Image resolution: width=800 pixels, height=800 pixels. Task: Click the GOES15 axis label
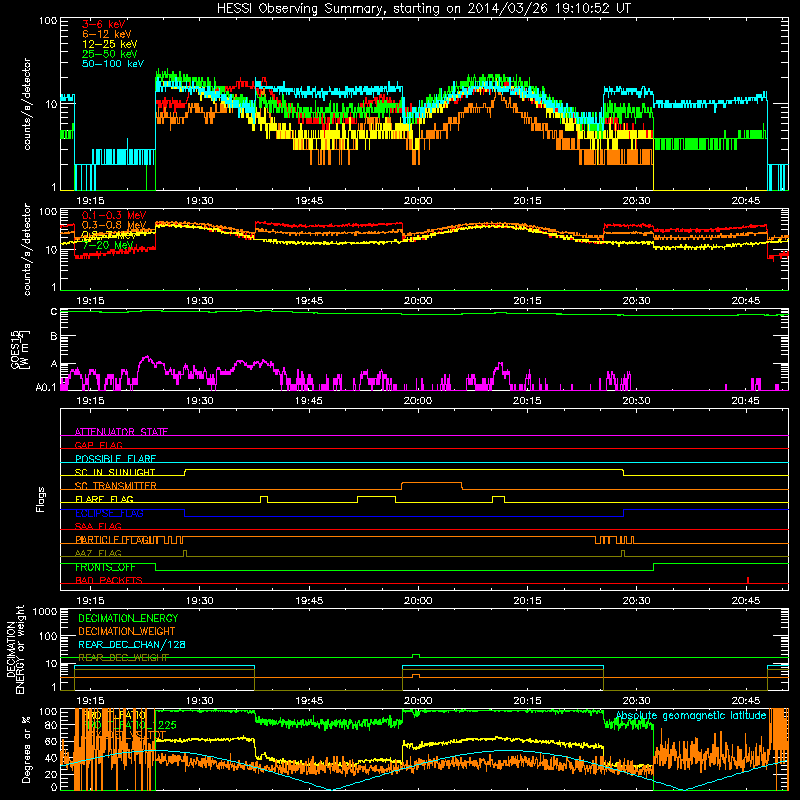(x=20, y=349)
